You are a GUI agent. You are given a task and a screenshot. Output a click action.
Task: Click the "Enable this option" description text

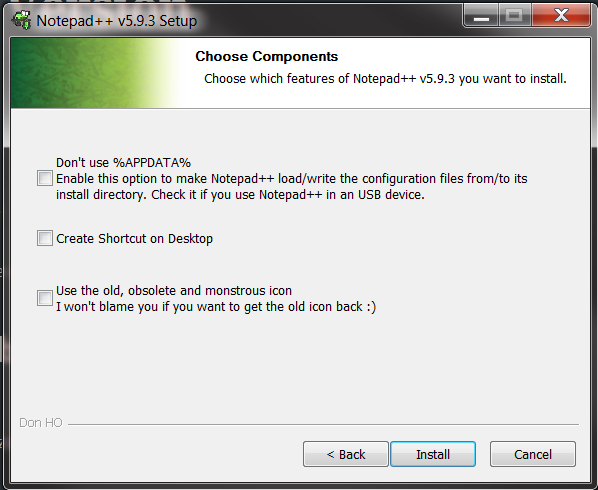(x=292, y=187)
